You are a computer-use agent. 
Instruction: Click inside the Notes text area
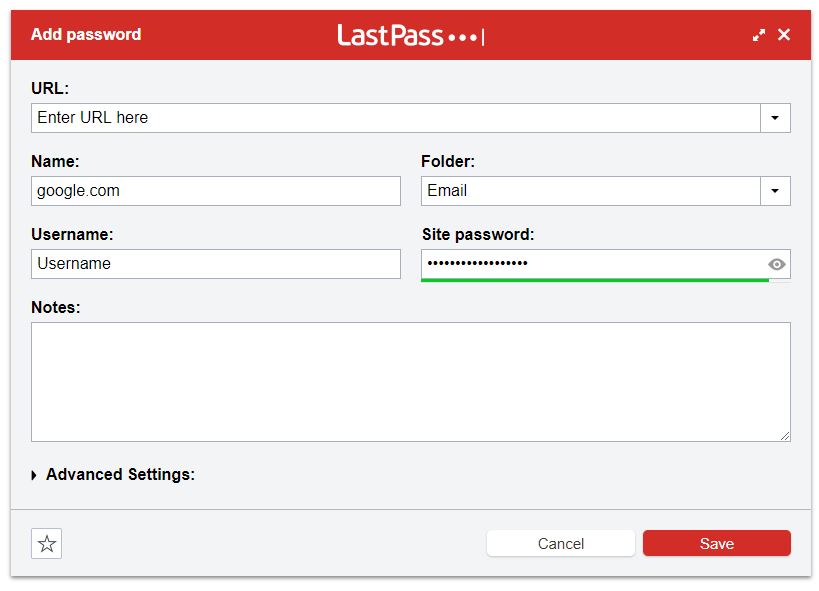tap(411, 382)
